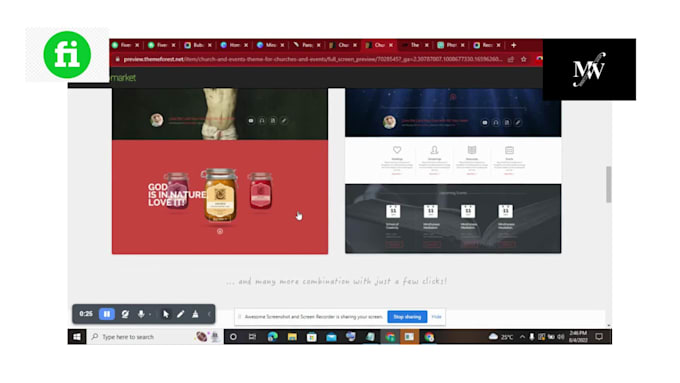Open Task View on taskbar

[x=252, y=337]
